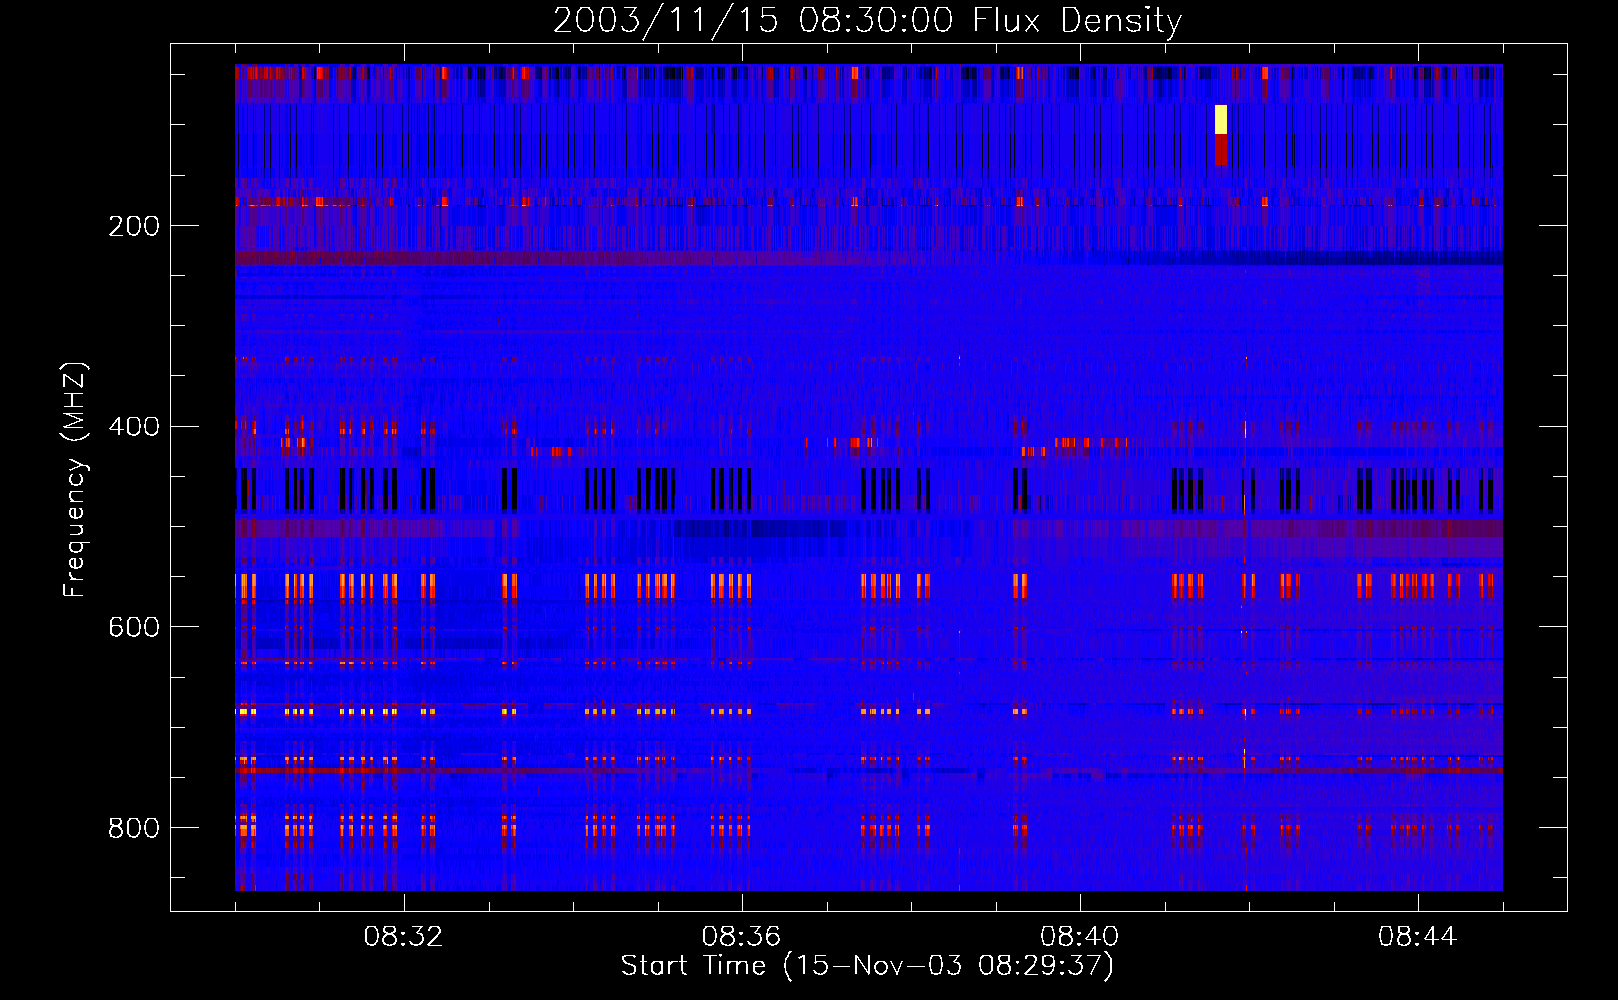Click the 08:36 time tick label
This screenshot has height=1000, width=1618.
[742, 937]
